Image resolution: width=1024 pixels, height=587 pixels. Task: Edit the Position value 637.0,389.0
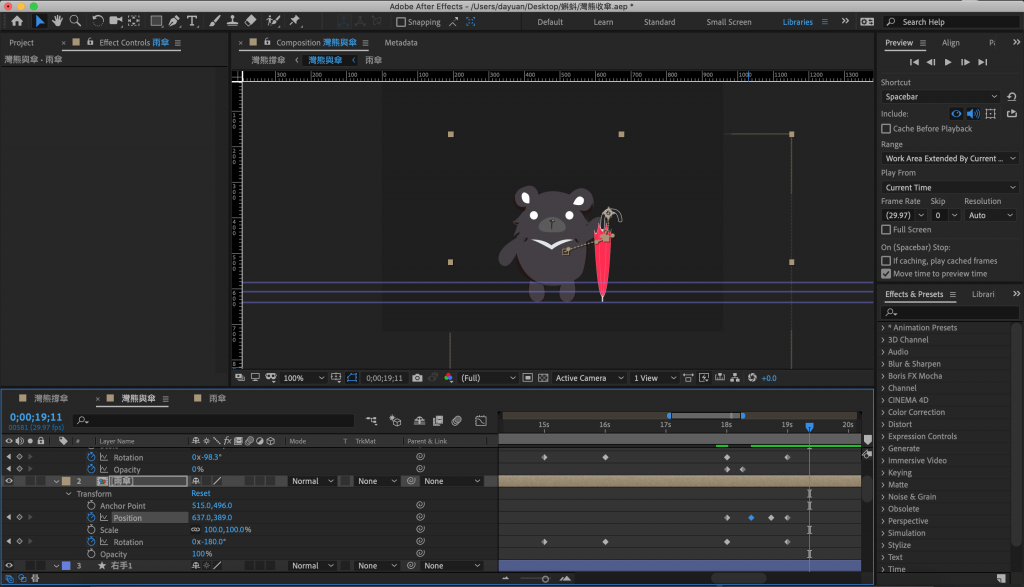click(212, 517)
